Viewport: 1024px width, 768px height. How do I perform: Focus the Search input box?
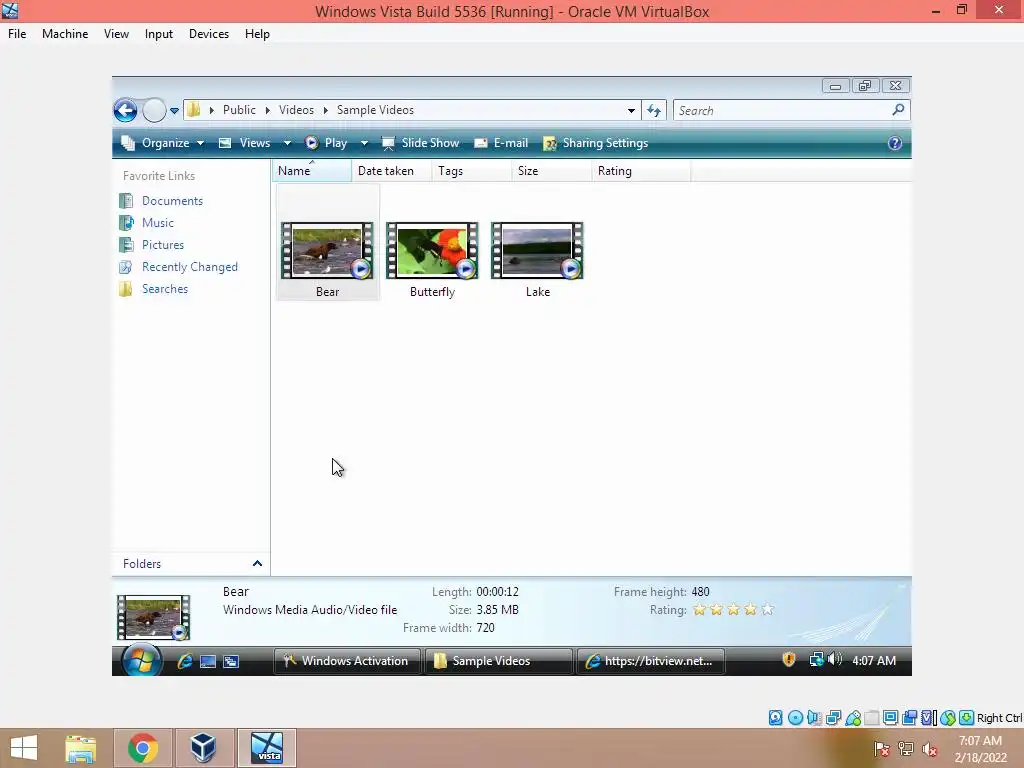pyautogui.click(x=782, y=110)
